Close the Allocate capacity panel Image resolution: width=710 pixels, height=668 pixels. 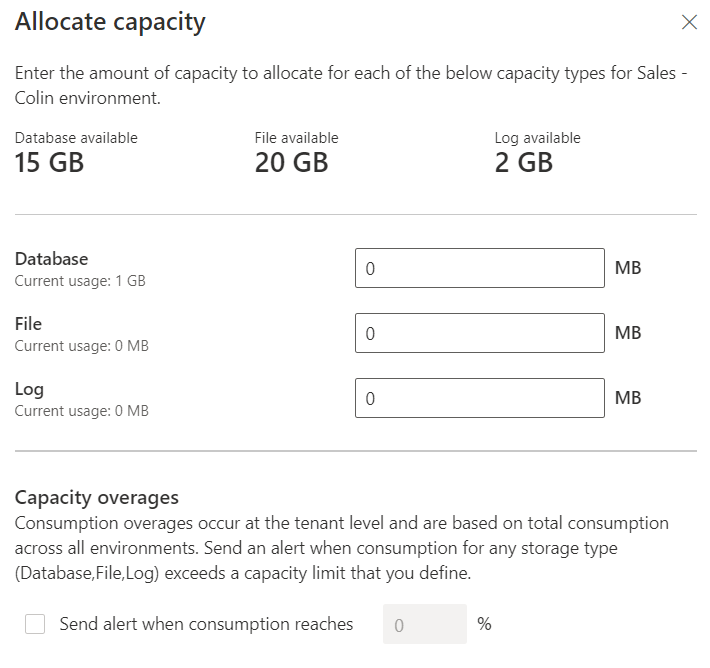pos(689,22)
